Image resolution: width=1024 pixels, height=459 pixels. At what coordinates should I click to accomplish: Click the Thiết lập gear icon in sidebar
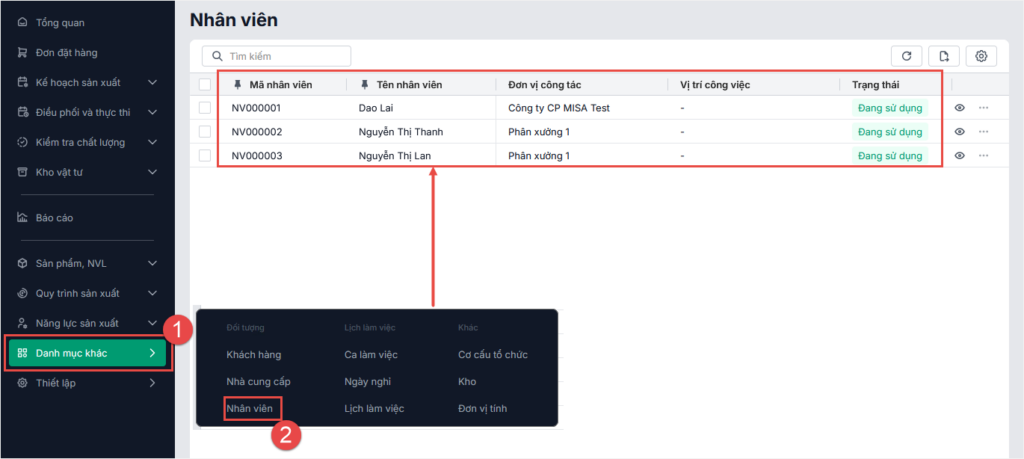(22, 383)
